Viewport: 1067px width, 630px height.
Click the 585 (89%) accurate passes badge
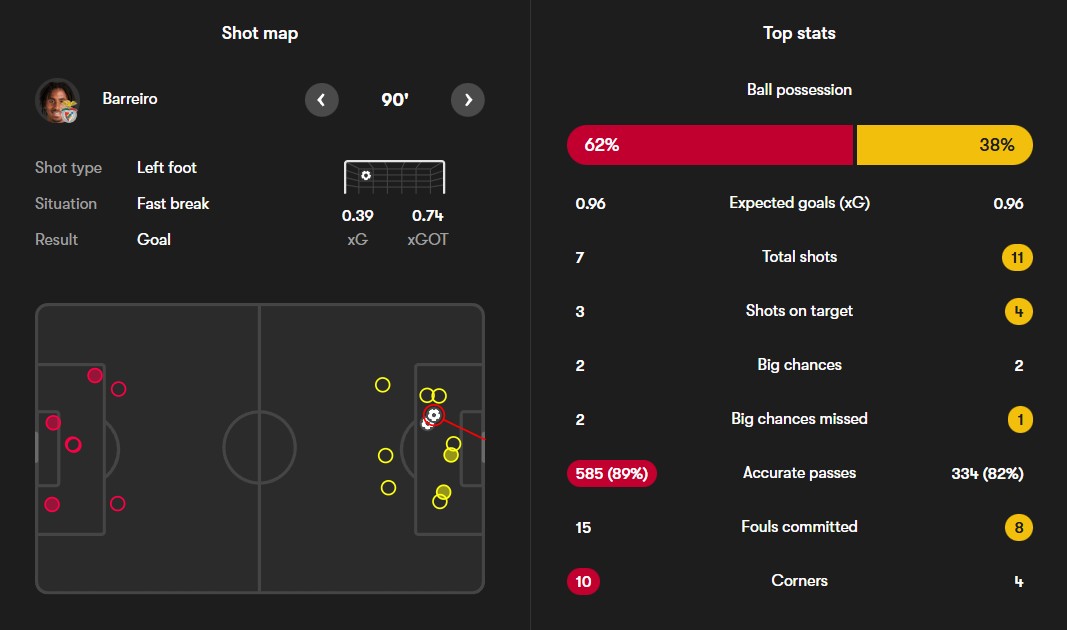612,473
